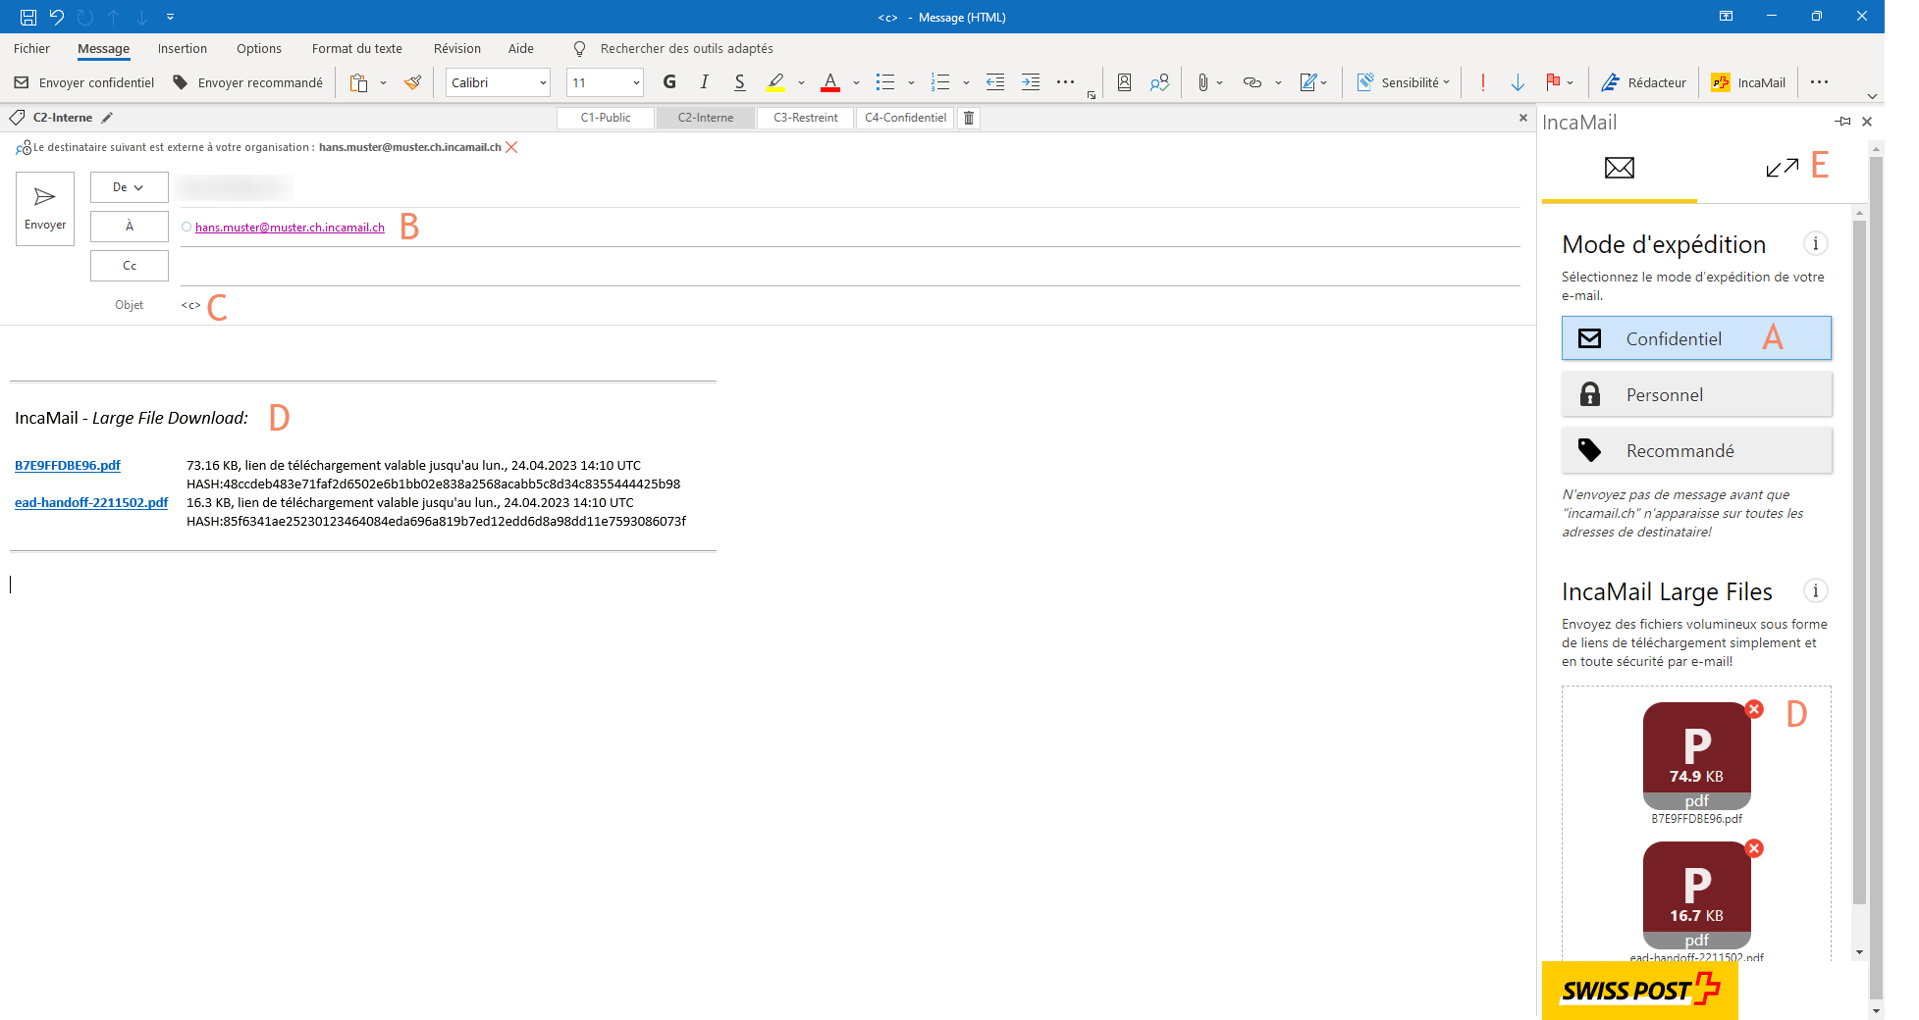Attach a file using the paperclip icon
This screenshot has height=1020, width=1919.
(x=1203, y=82)
